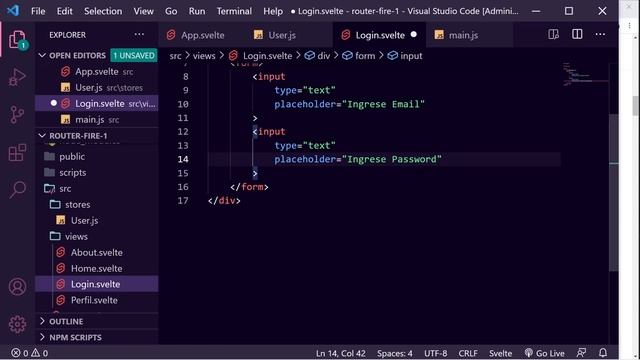
Task: Open About.svelte in file tree
Action: coord(97,252)
